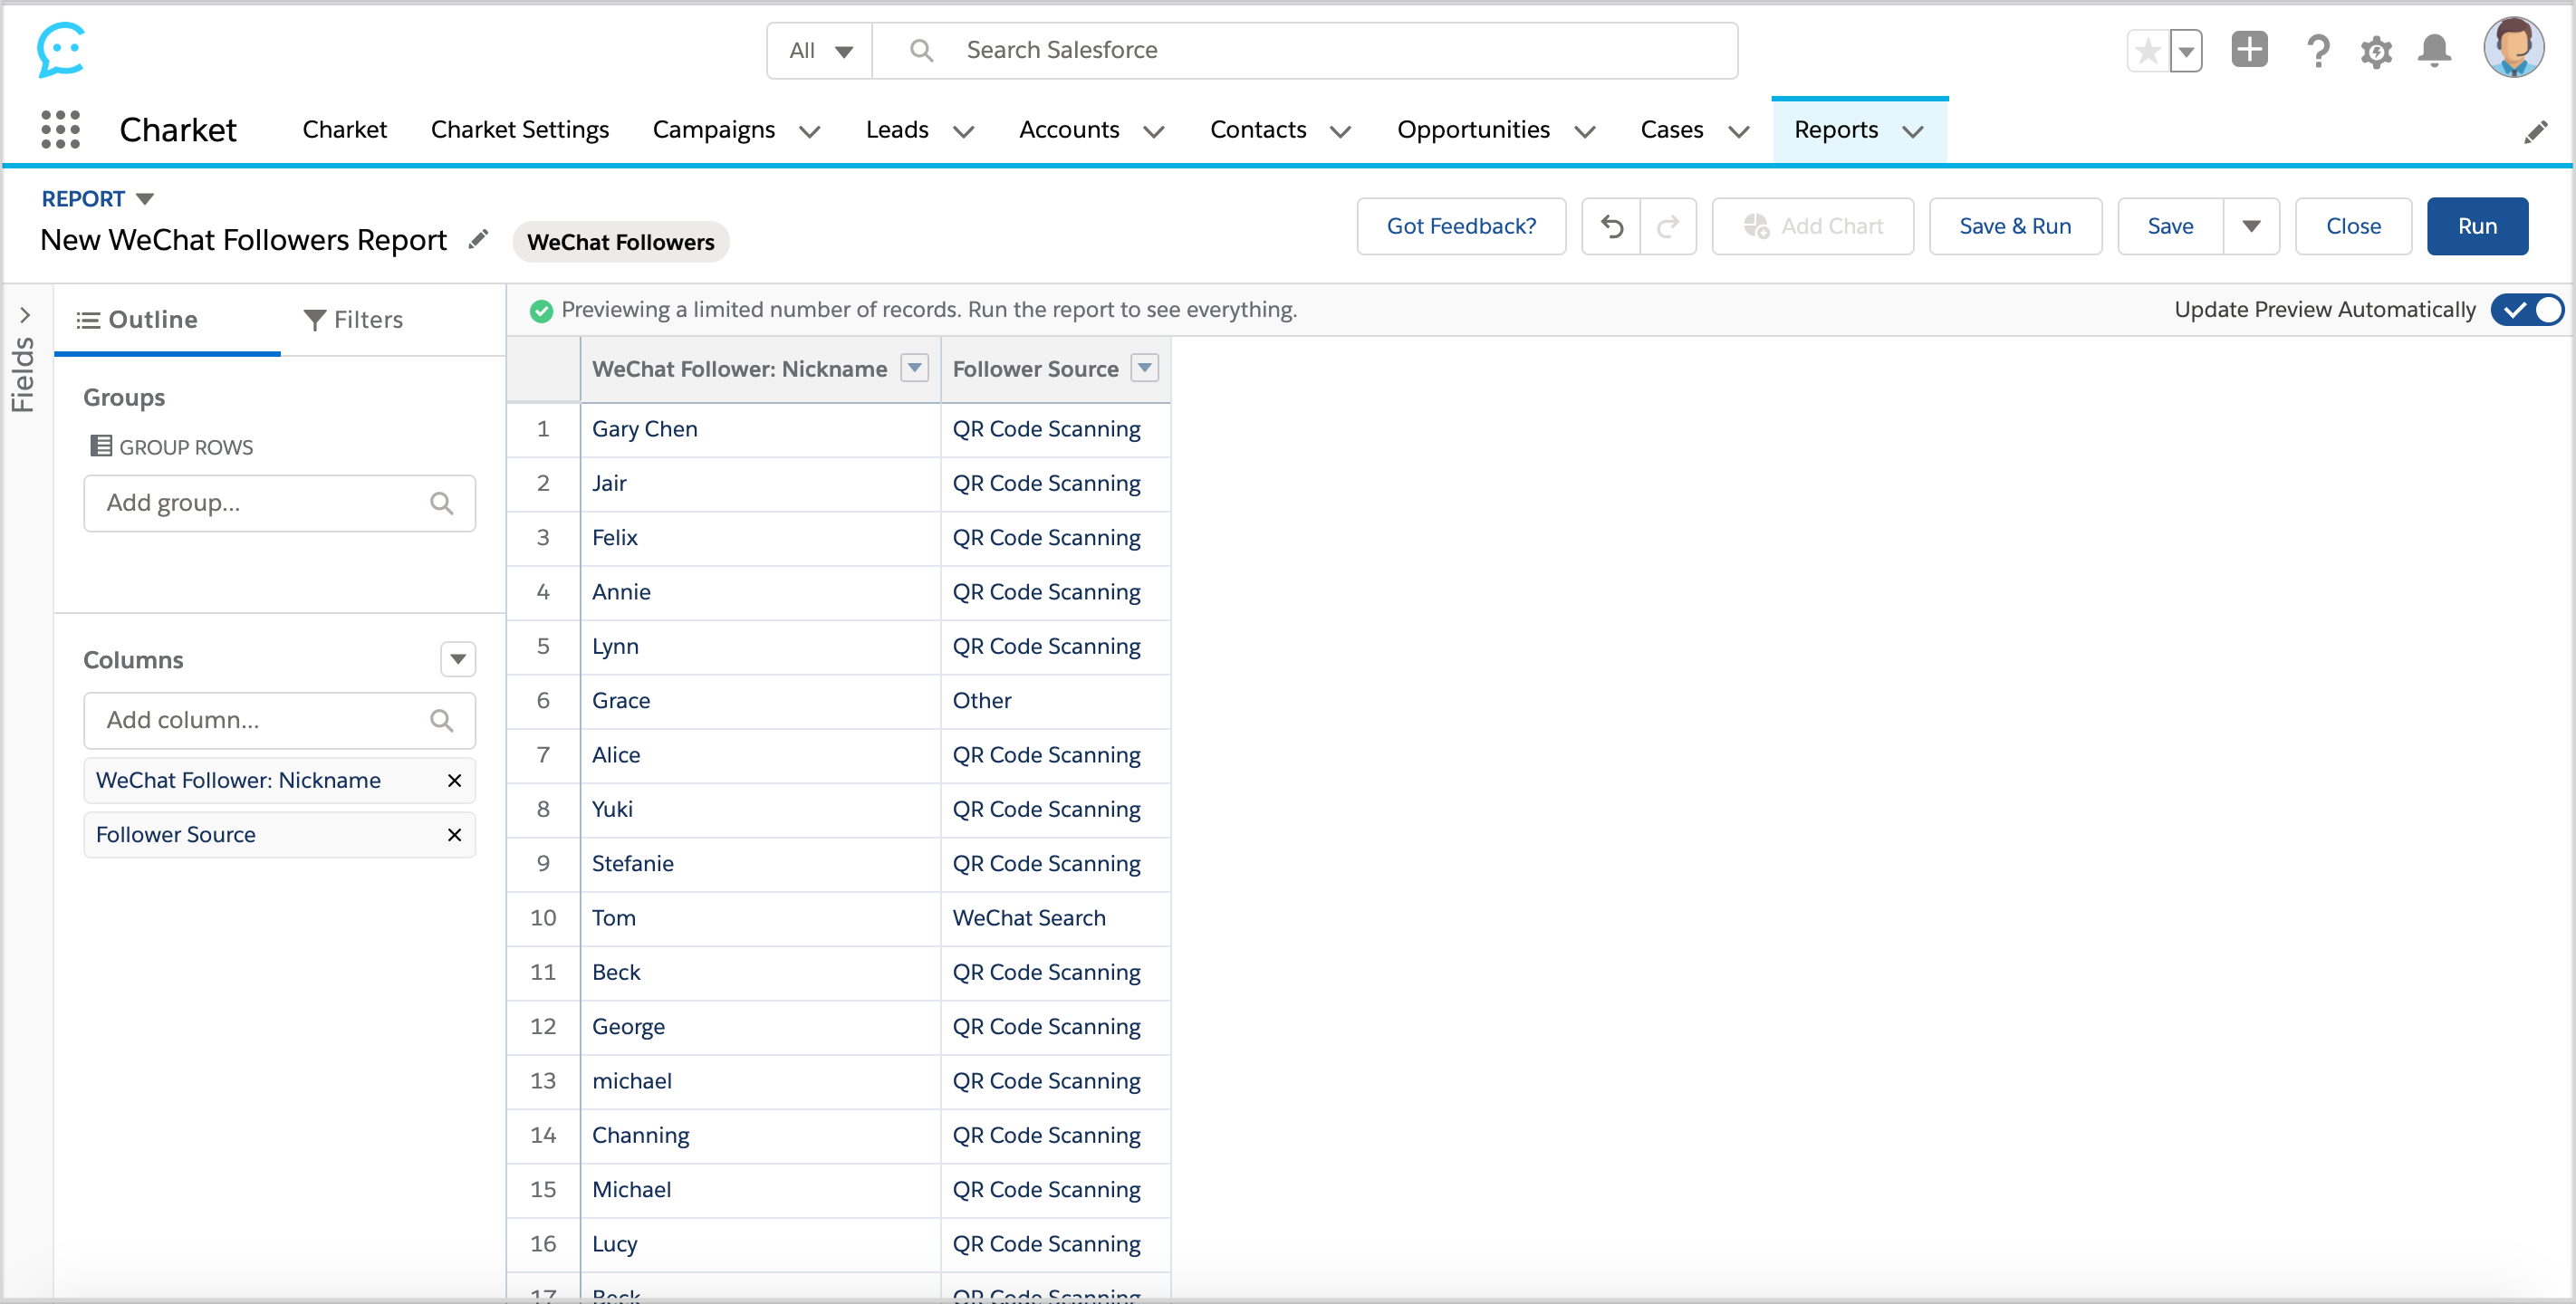The width and height of the screenshot is (2576, 1304).
Task: Open the Charket Settings tab
Action: (520, 130)
